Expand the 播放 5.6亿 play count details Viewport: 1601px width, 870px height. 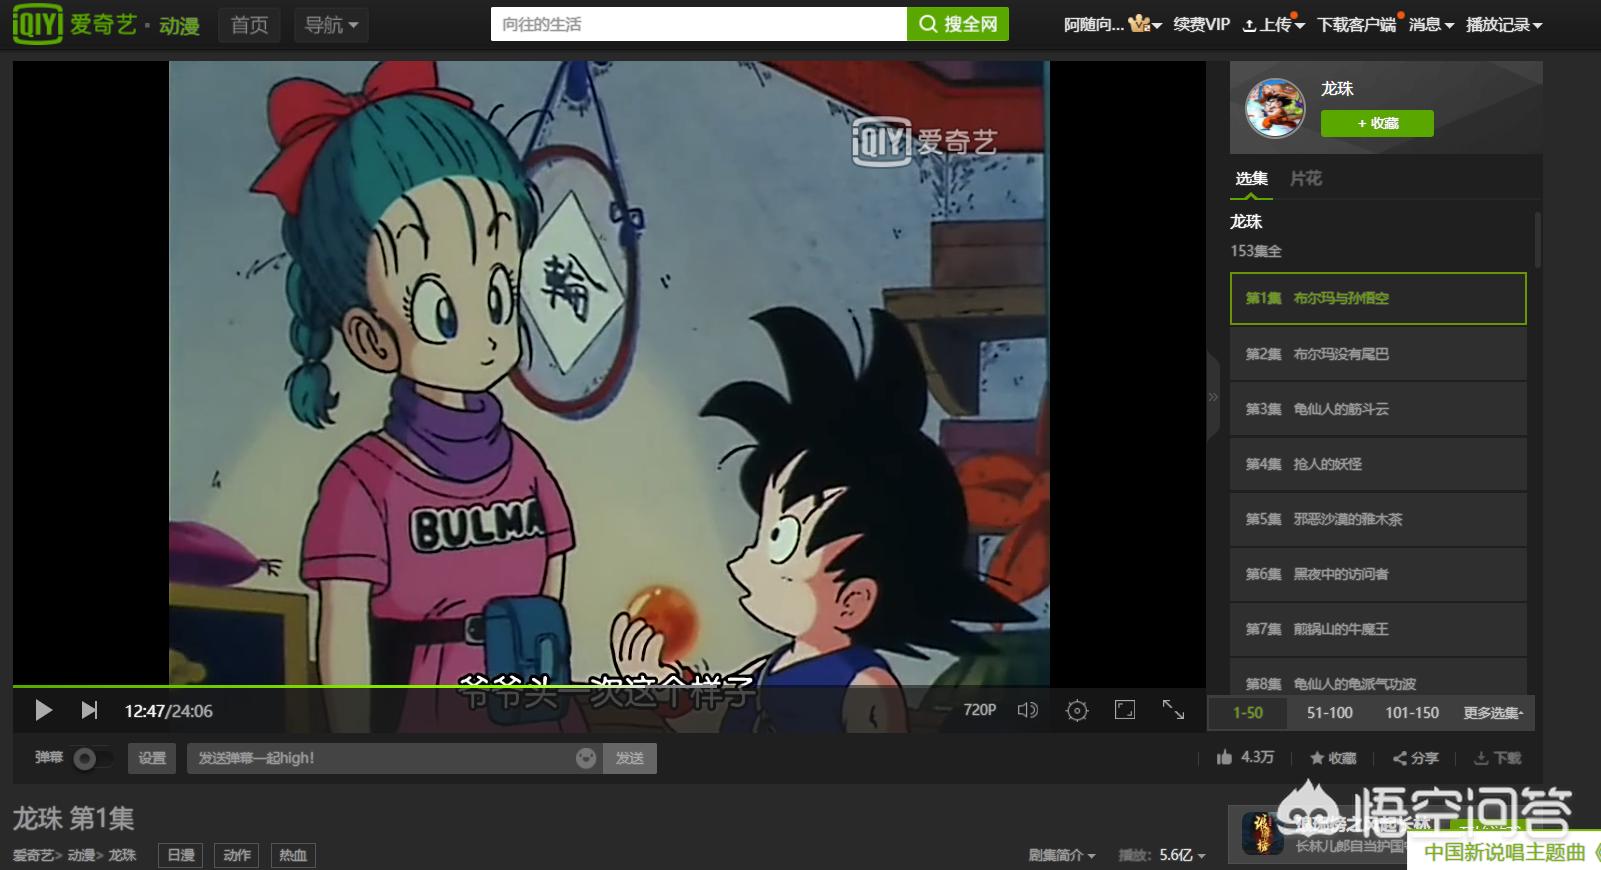[1162, 855]
